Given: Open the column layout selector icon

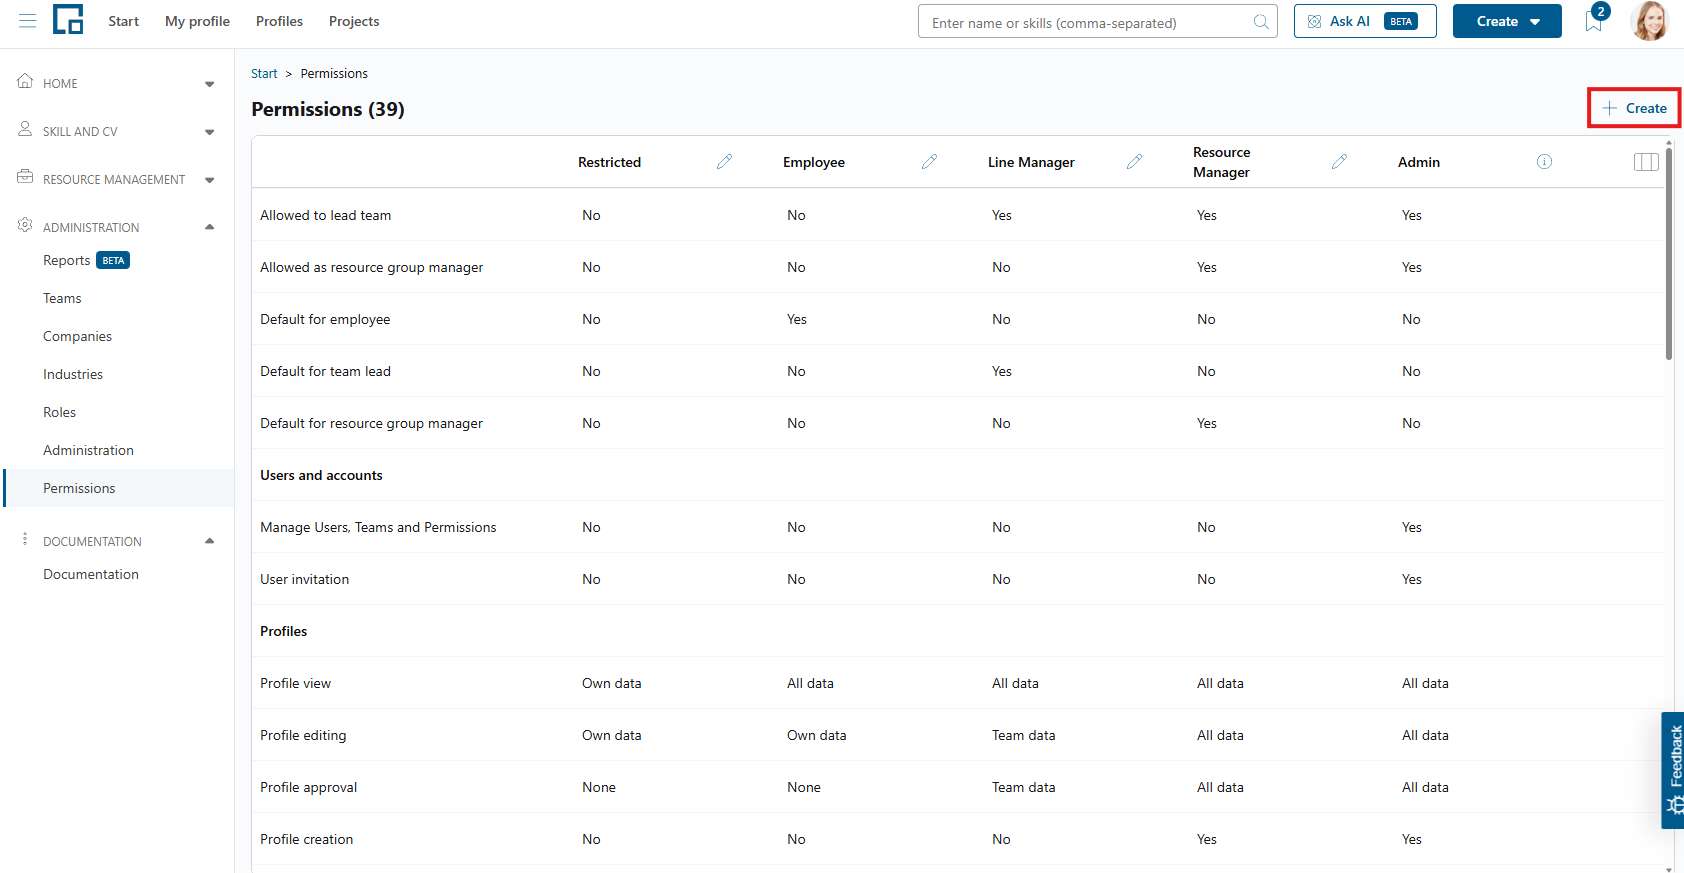Looking at the screenshot, I should [x=1646, y=162].
